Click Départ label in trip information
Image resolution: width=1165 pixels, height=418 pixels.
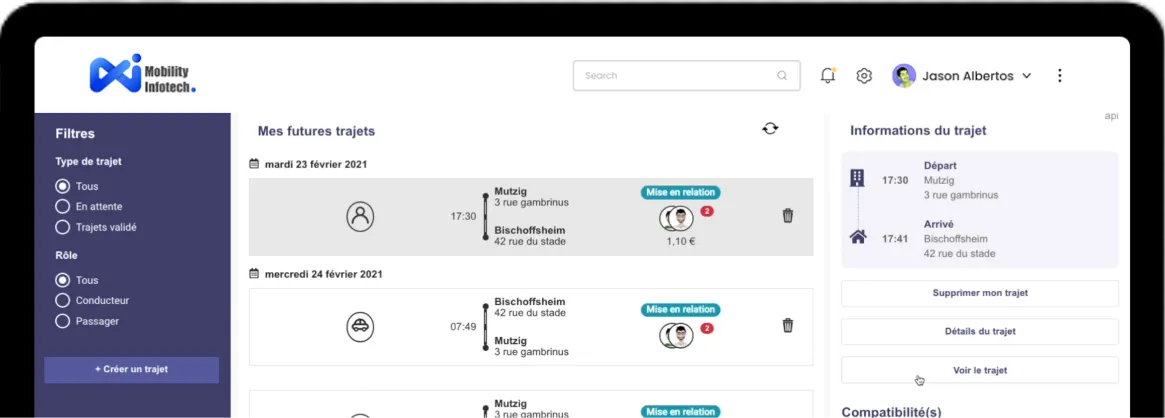(x=940, y=166)
